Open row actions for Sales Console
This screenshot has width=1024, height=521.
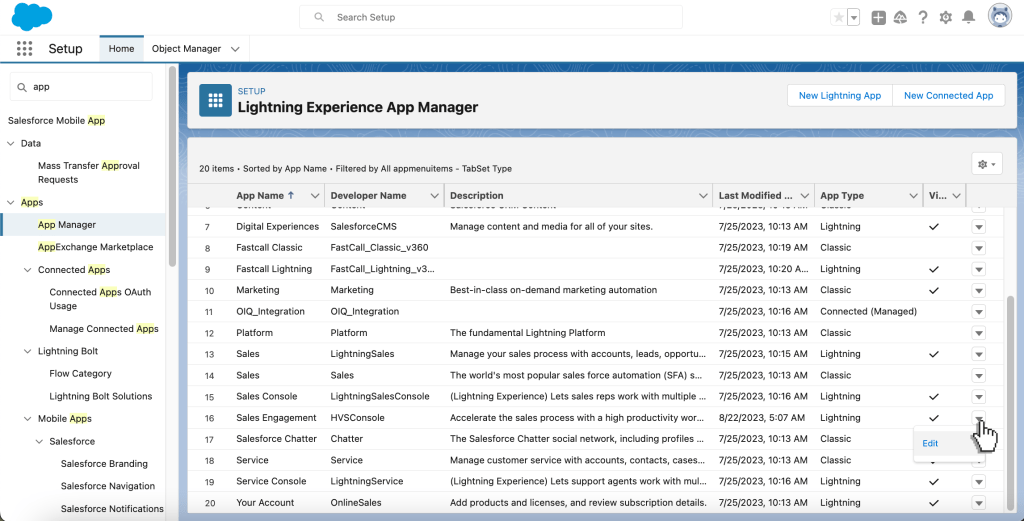point(978,397)
